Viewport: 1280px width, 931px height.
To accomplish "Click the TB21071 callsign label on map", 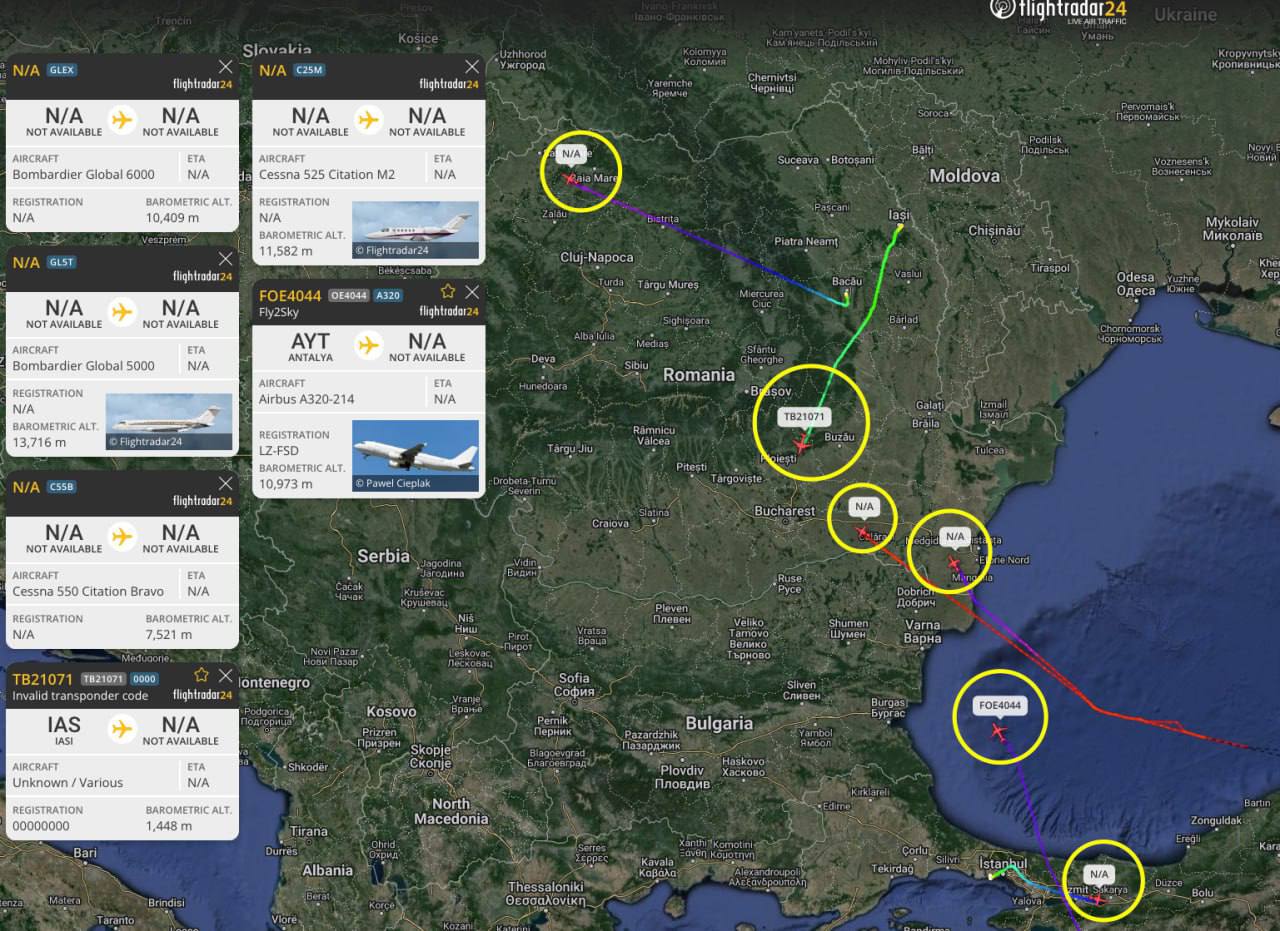I will click(x=806, y=417).
